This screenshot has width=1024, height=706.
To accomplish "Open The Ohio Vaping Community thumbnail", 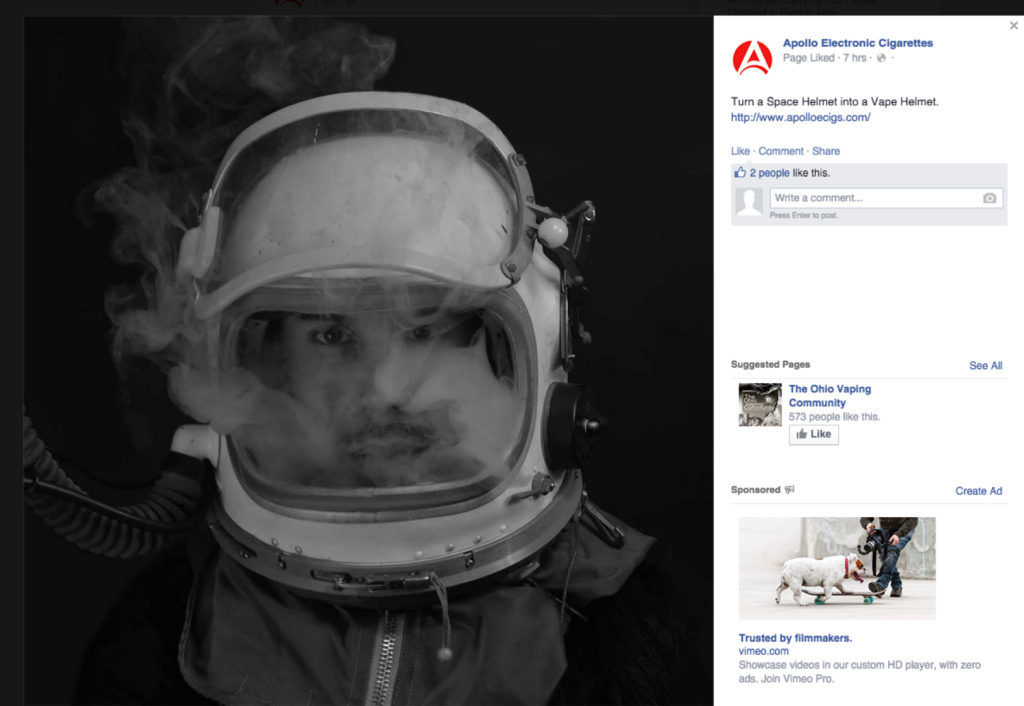I will 760,405.
